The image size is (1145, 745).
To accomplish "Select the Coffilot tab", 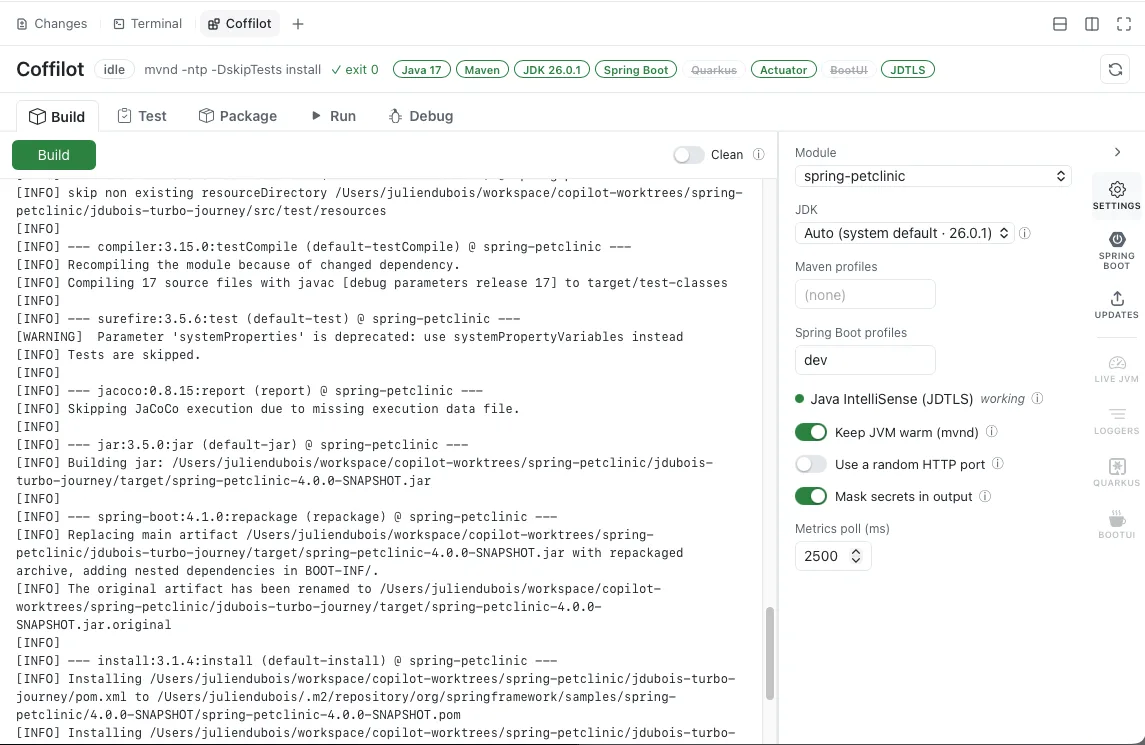I will [x=240, y=24].
